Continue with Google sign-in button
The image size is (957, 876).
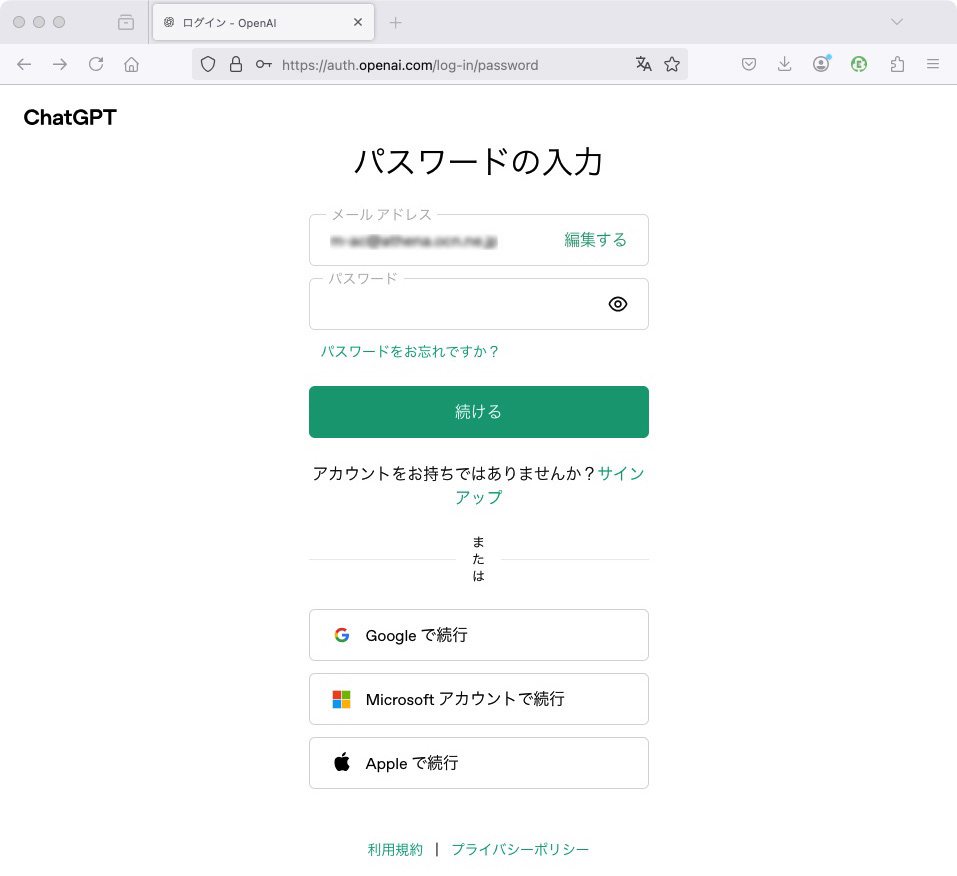click(478, 635)
